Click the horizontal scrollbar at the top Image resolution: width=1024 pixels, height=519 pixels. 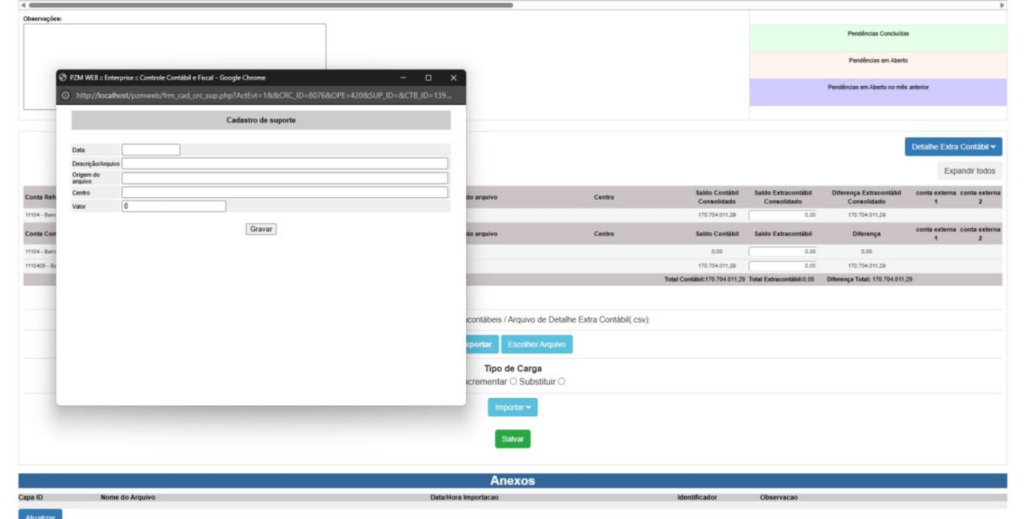[x=270, y=5]
